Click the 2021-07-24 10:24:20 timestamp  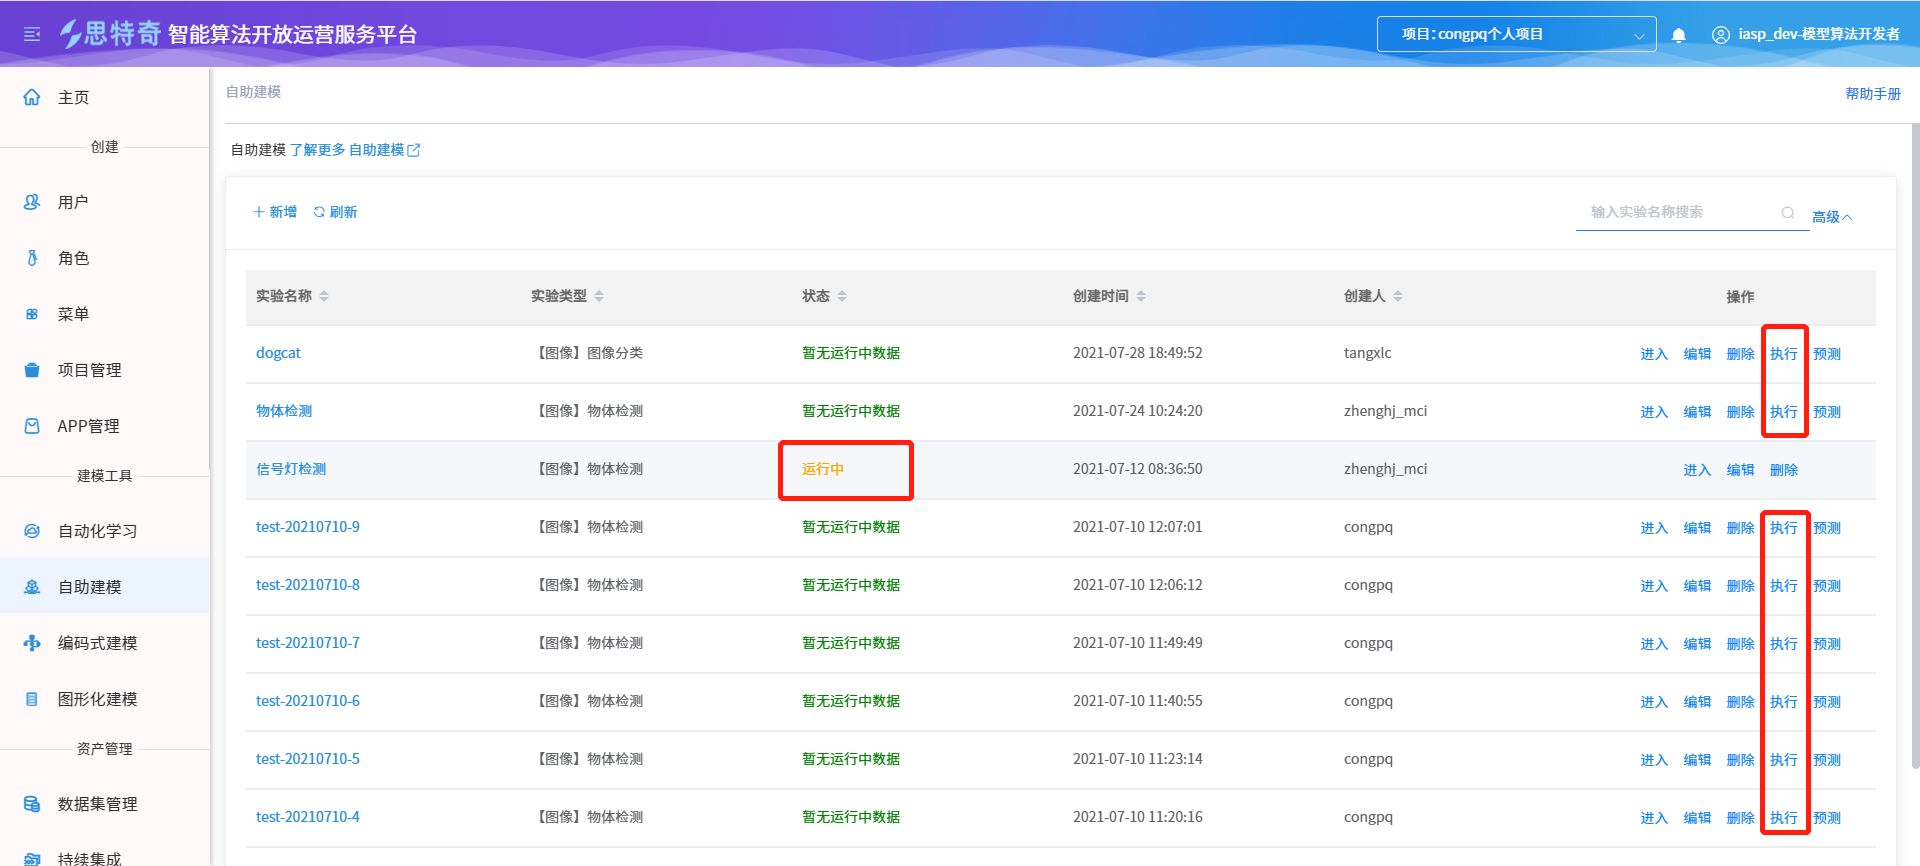(x=1138, y=411)
